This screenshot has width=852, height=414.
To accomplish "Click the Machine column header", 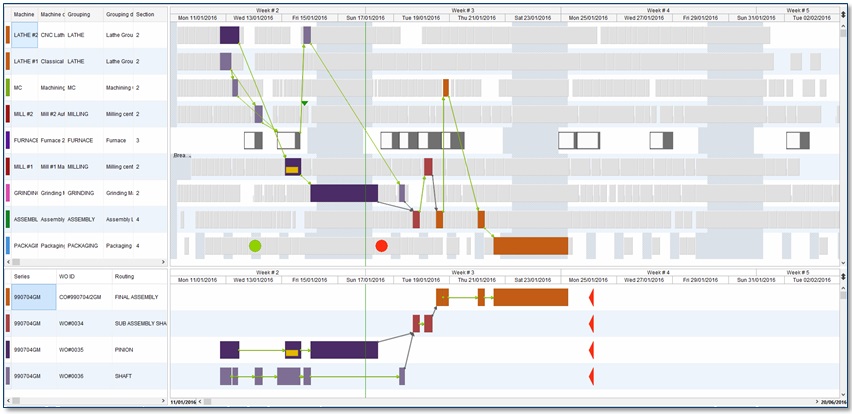I will [24, 14].
